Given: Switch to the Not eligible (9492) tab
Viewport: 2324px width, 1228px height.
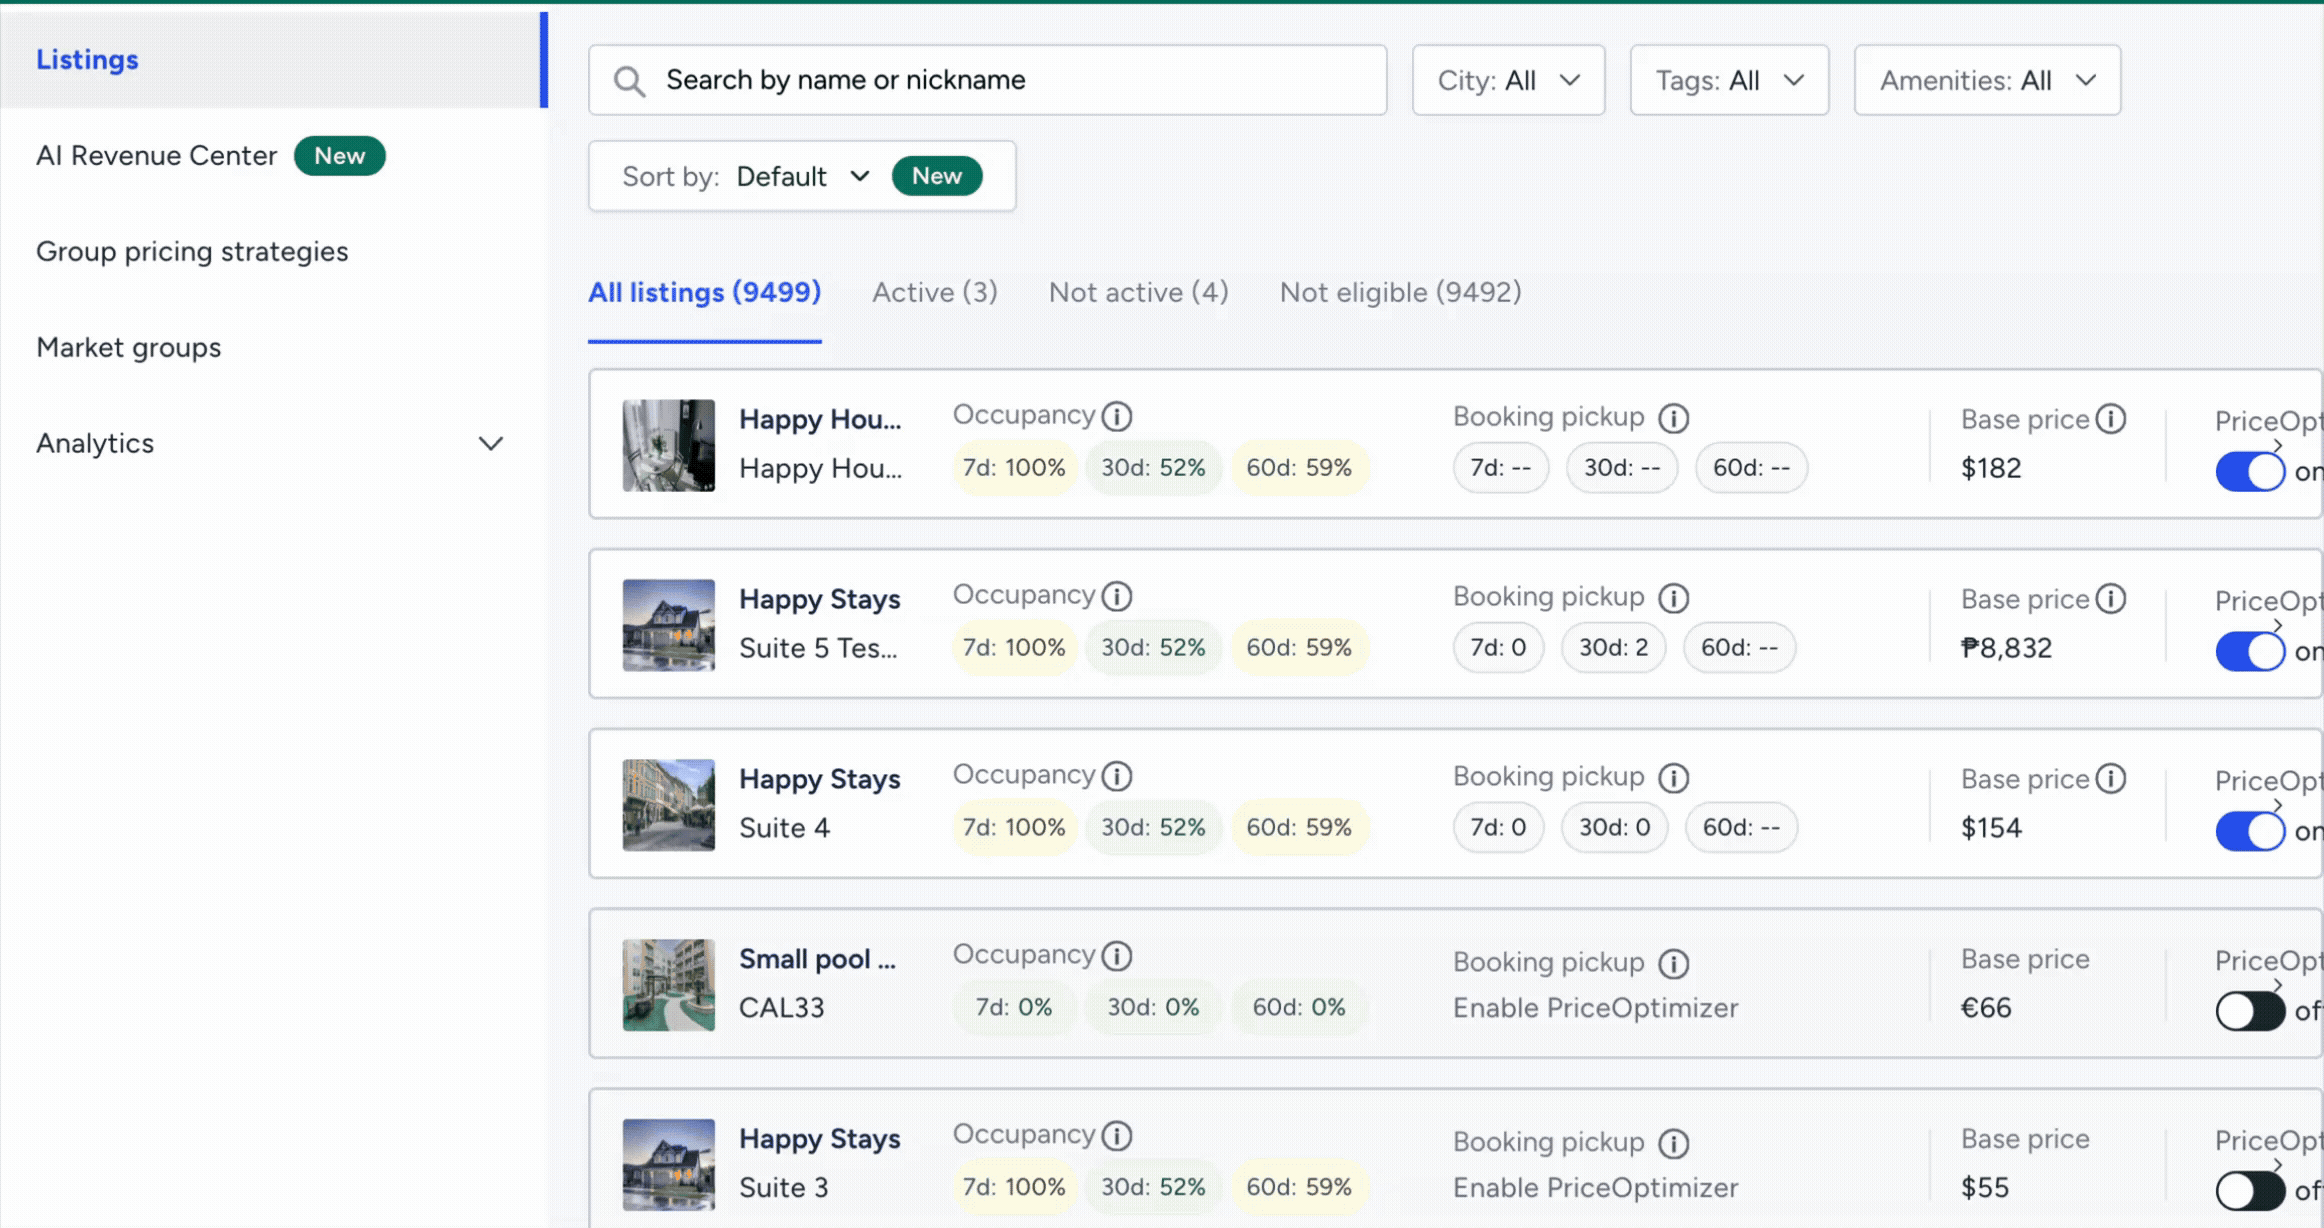Looking at the screenshot, I should [1400, 292].
